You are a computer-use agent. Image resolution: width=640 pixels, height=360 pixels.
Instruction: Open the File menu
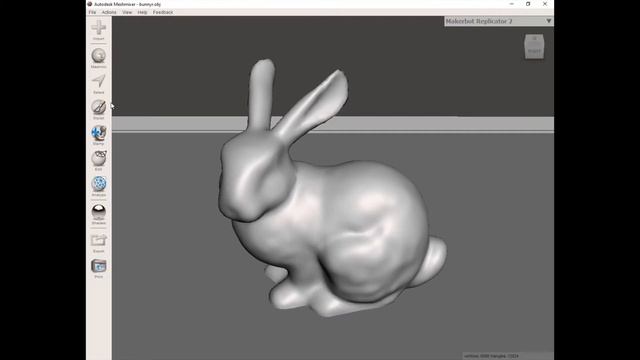[x=92, y=12]
